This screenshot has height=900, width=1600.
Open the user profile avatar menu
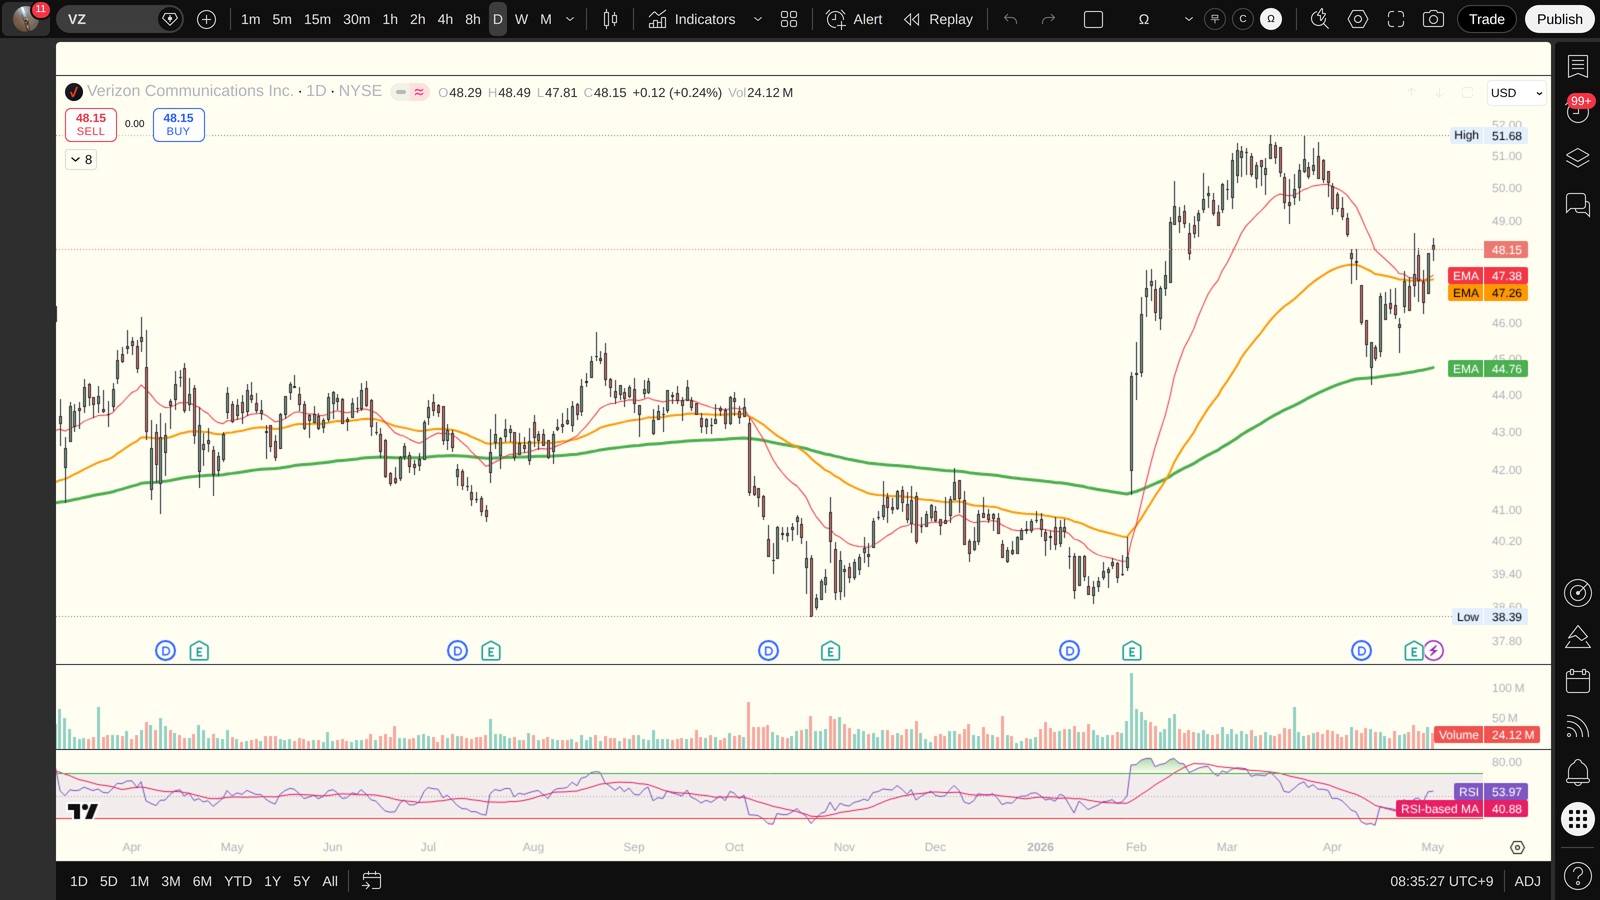pos(26,19)
